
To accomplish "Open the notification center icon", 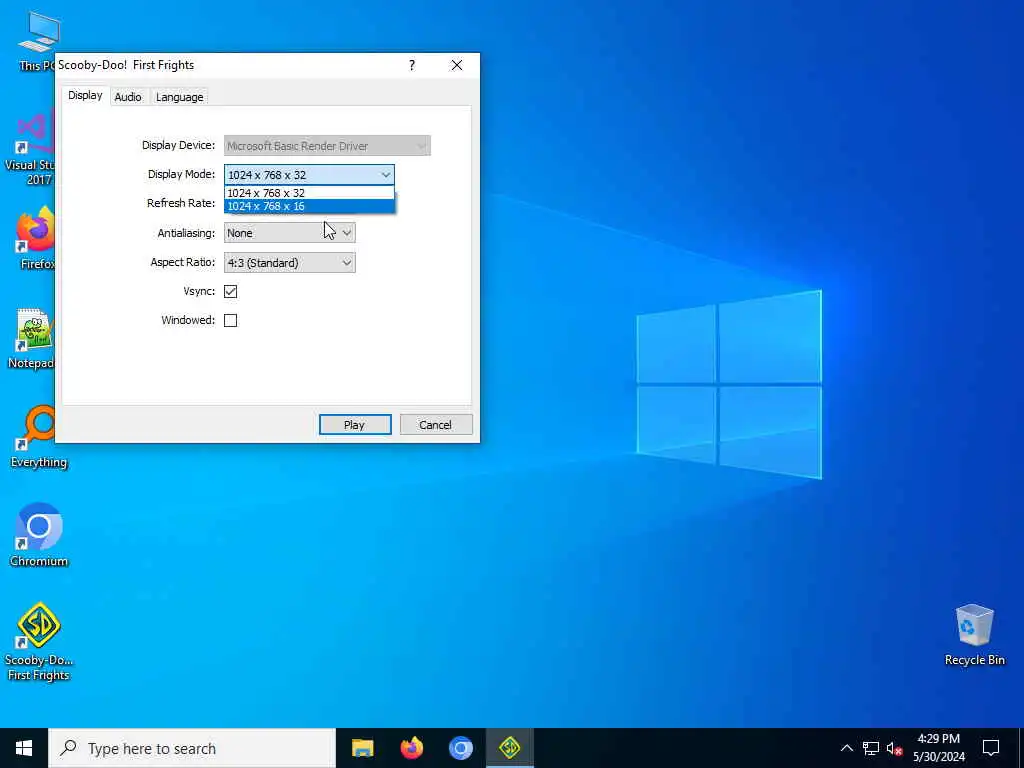I will (x=991, y=748).
